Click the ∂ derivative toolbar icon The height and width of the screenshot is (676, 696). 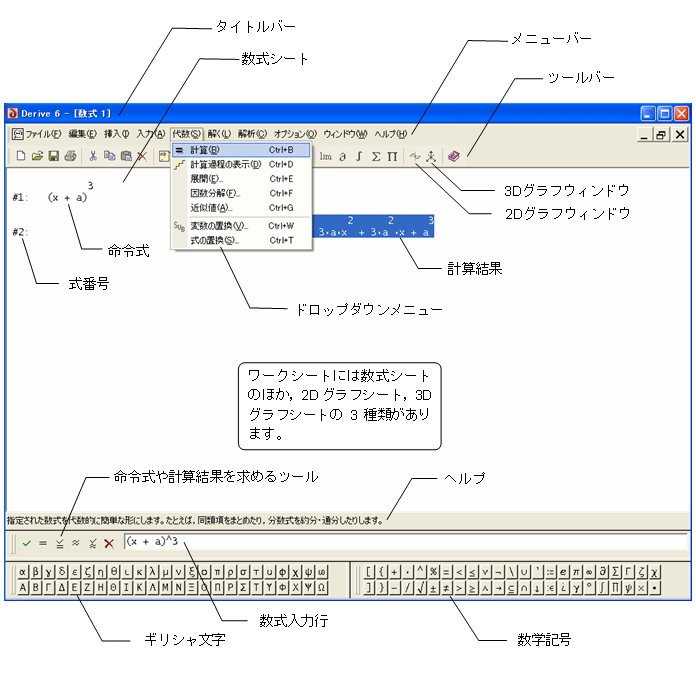pos(342,156)
